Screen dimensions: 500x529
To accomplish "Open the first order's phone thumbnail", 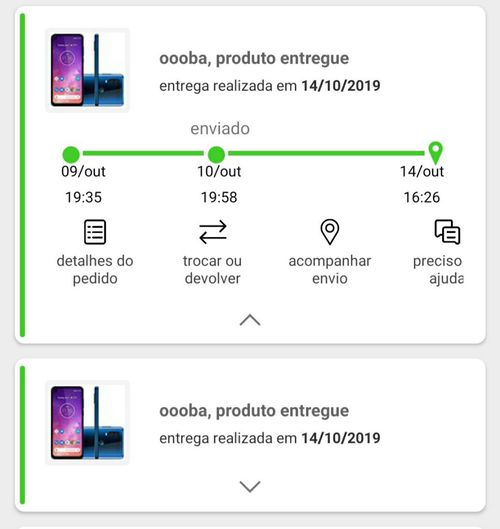I will pos(87,70).
